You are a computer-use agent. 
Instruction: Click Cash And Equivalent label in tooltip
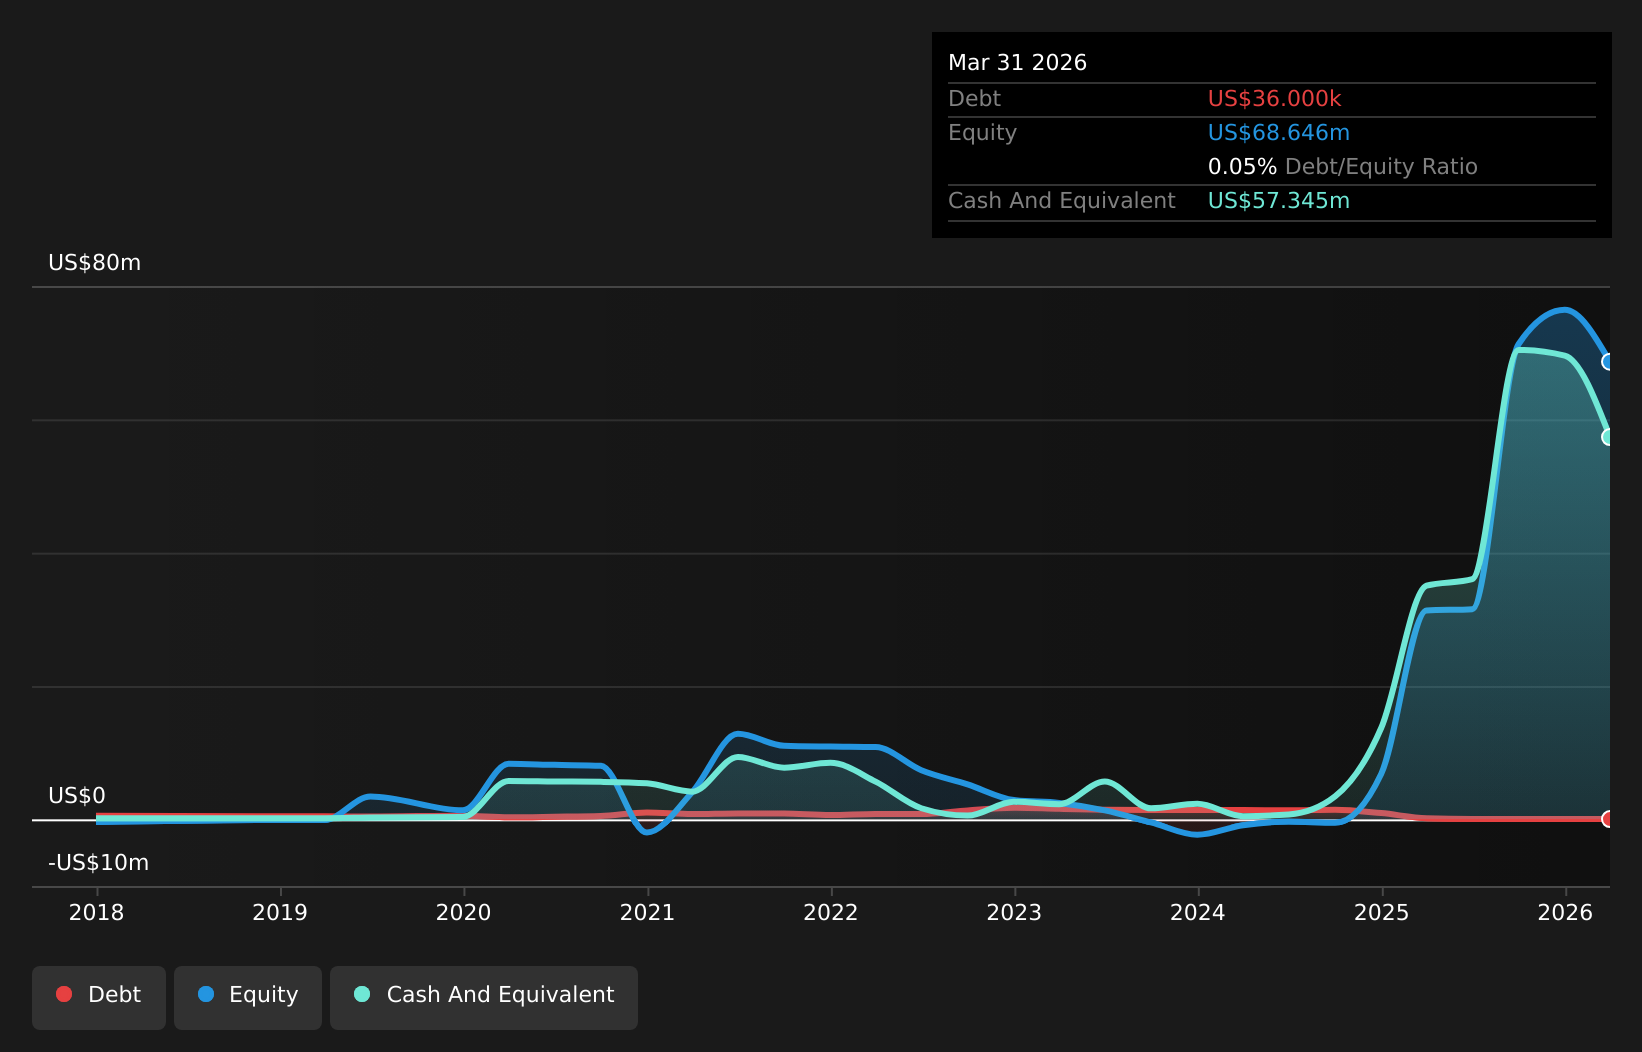coord(1061,201)
